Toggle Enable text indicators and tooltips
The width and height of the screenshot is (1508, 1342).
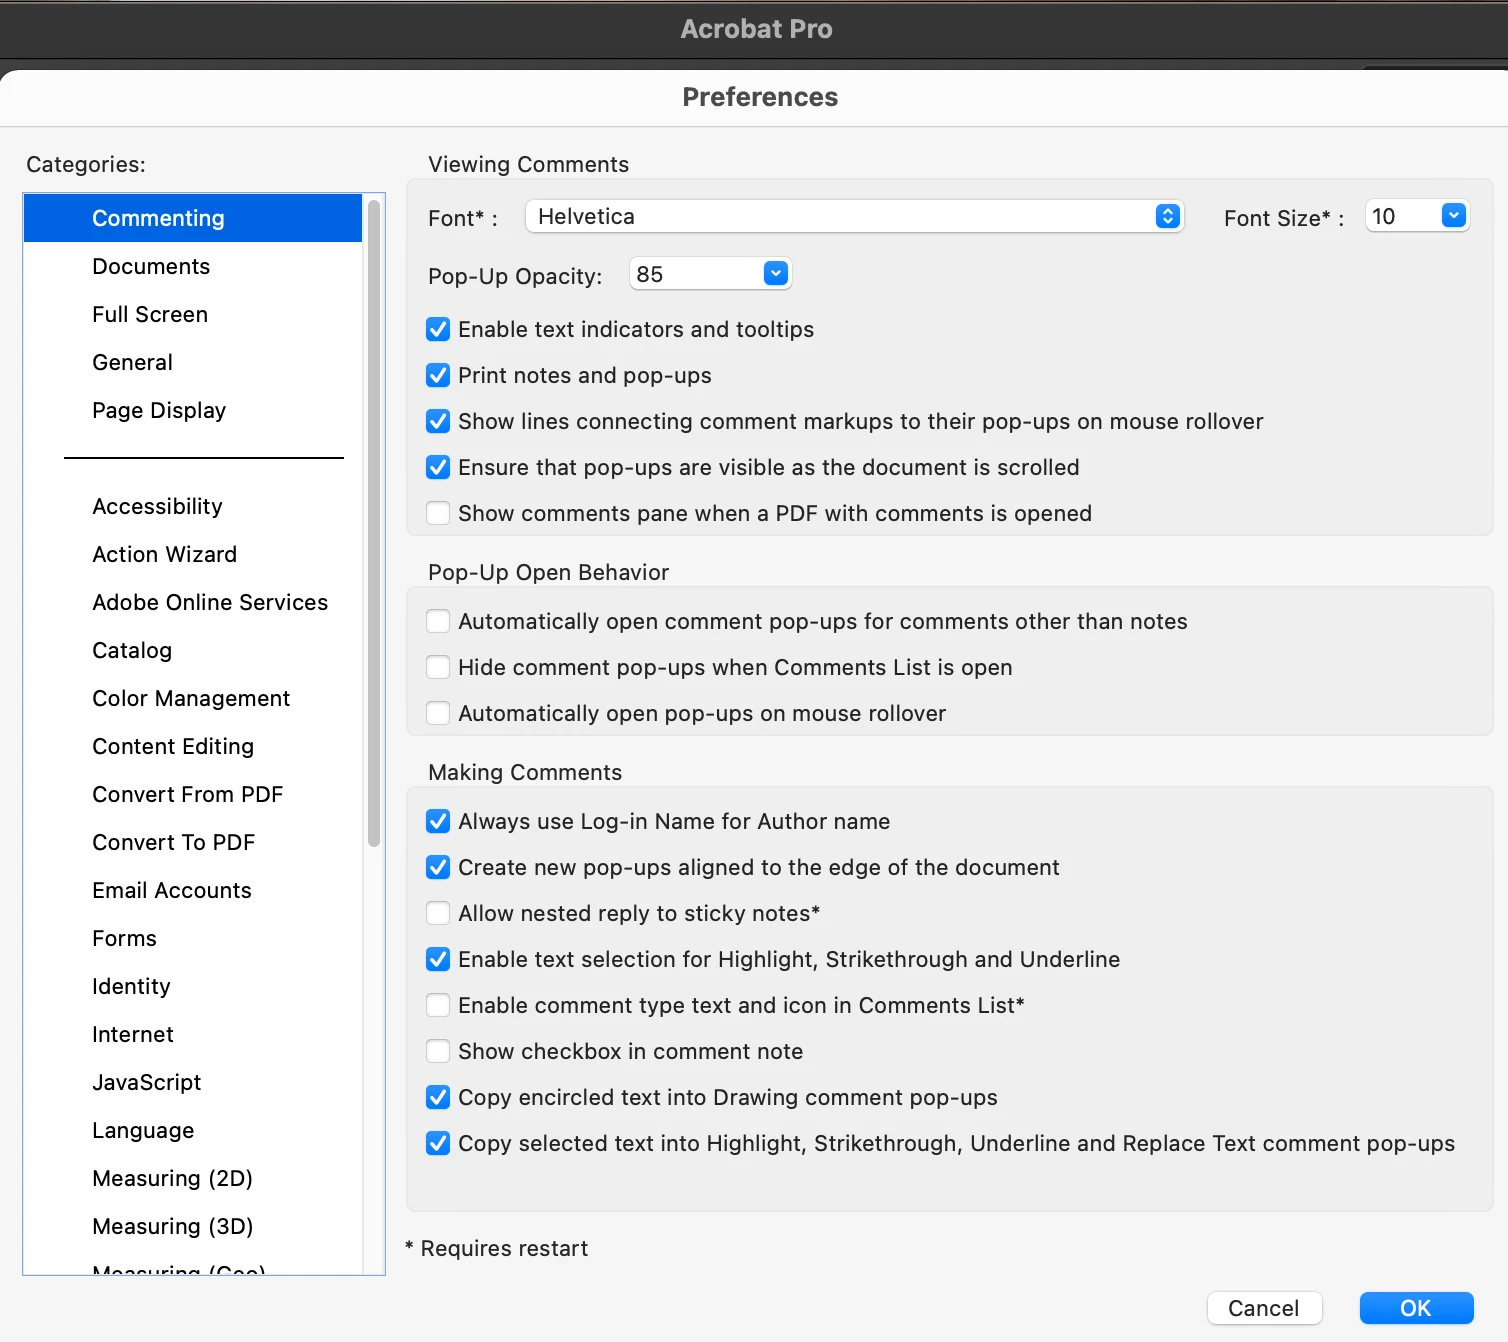point(438,329)
